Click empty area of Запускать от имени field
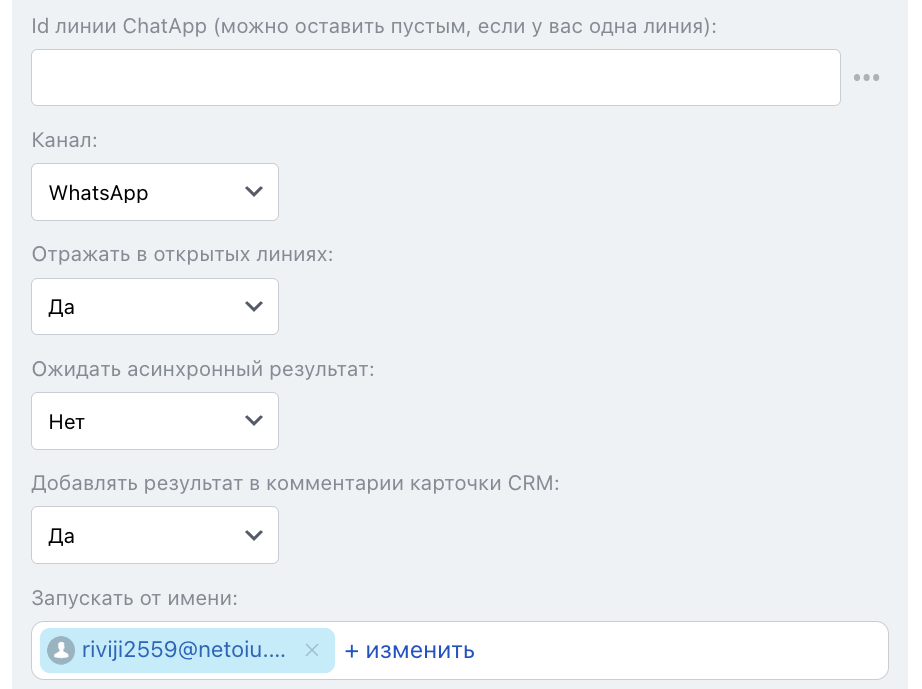The width and height of the screenshot is (922, 689). tap(680, 651)
